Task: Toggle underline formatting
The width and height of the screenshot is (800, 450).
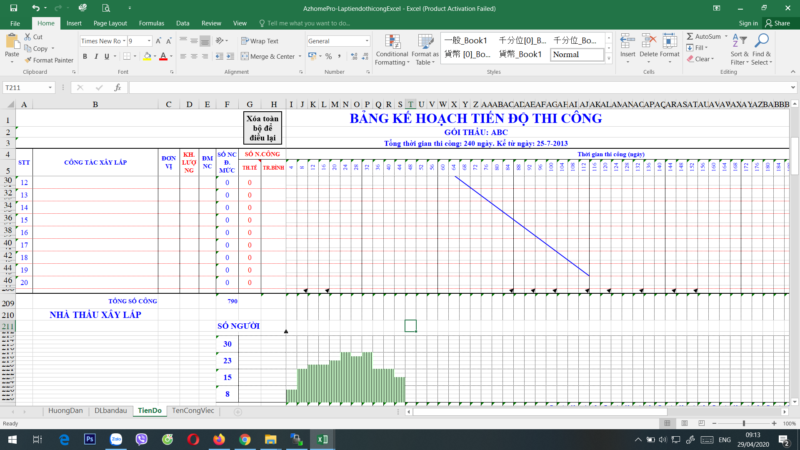Action: 107,56
